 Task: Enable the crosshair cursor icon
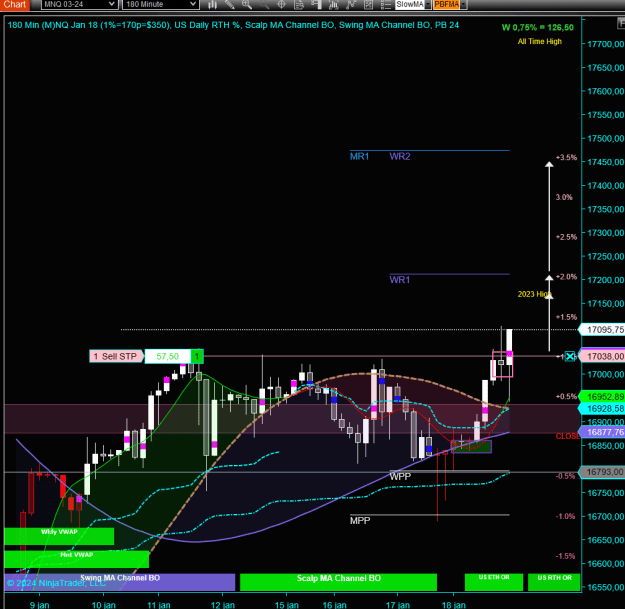pos(281,4)
